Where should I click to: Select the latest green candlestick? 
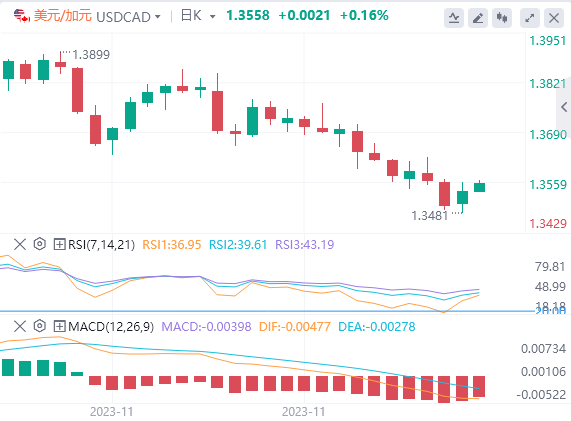tap(479, 187)
